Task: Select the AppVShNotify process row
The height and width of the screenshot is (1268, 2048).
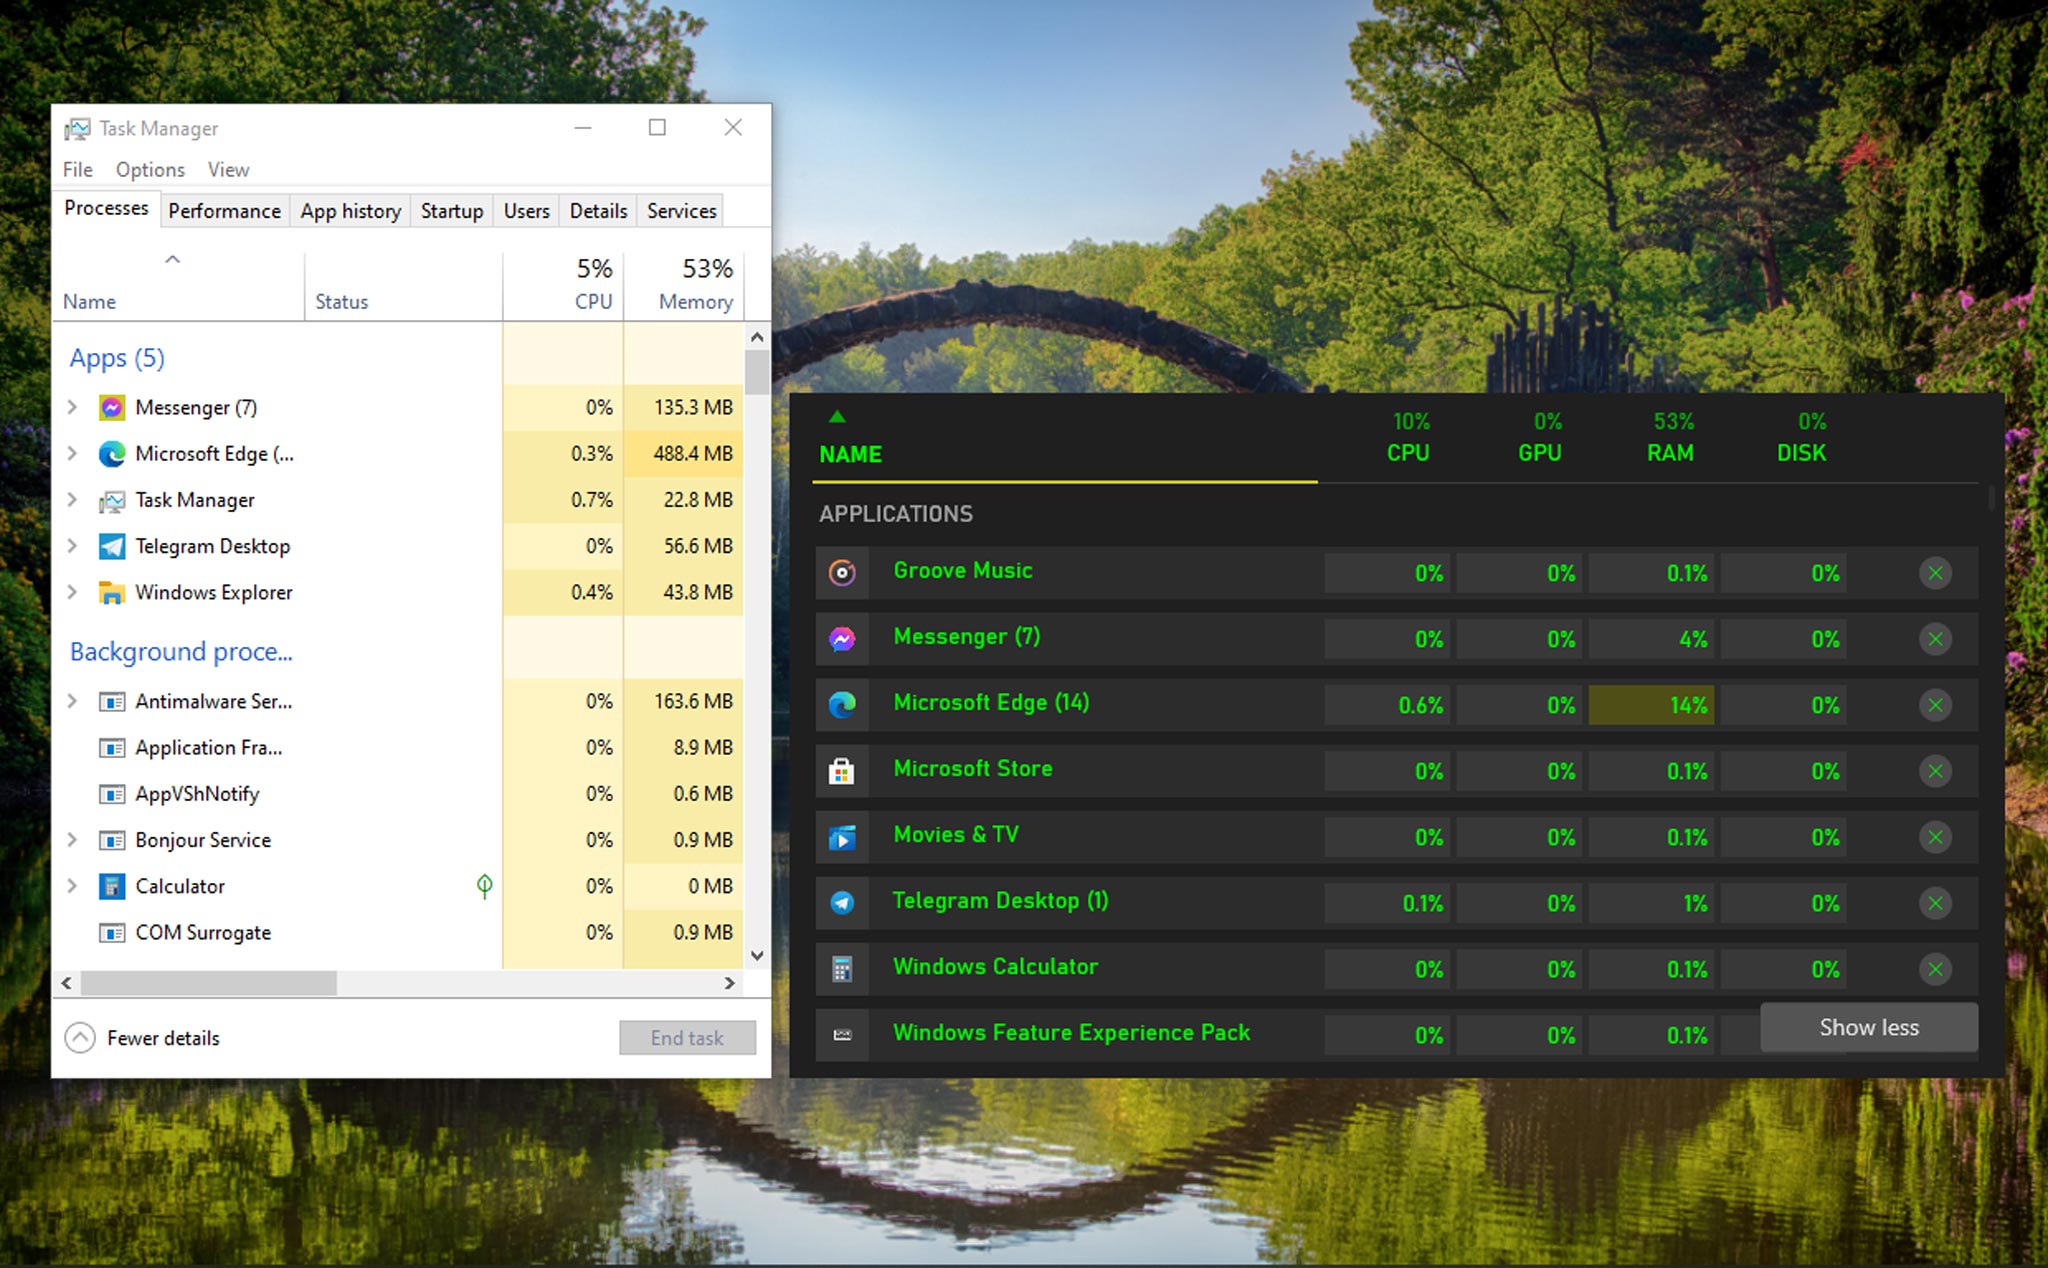Action: [398, 794]
